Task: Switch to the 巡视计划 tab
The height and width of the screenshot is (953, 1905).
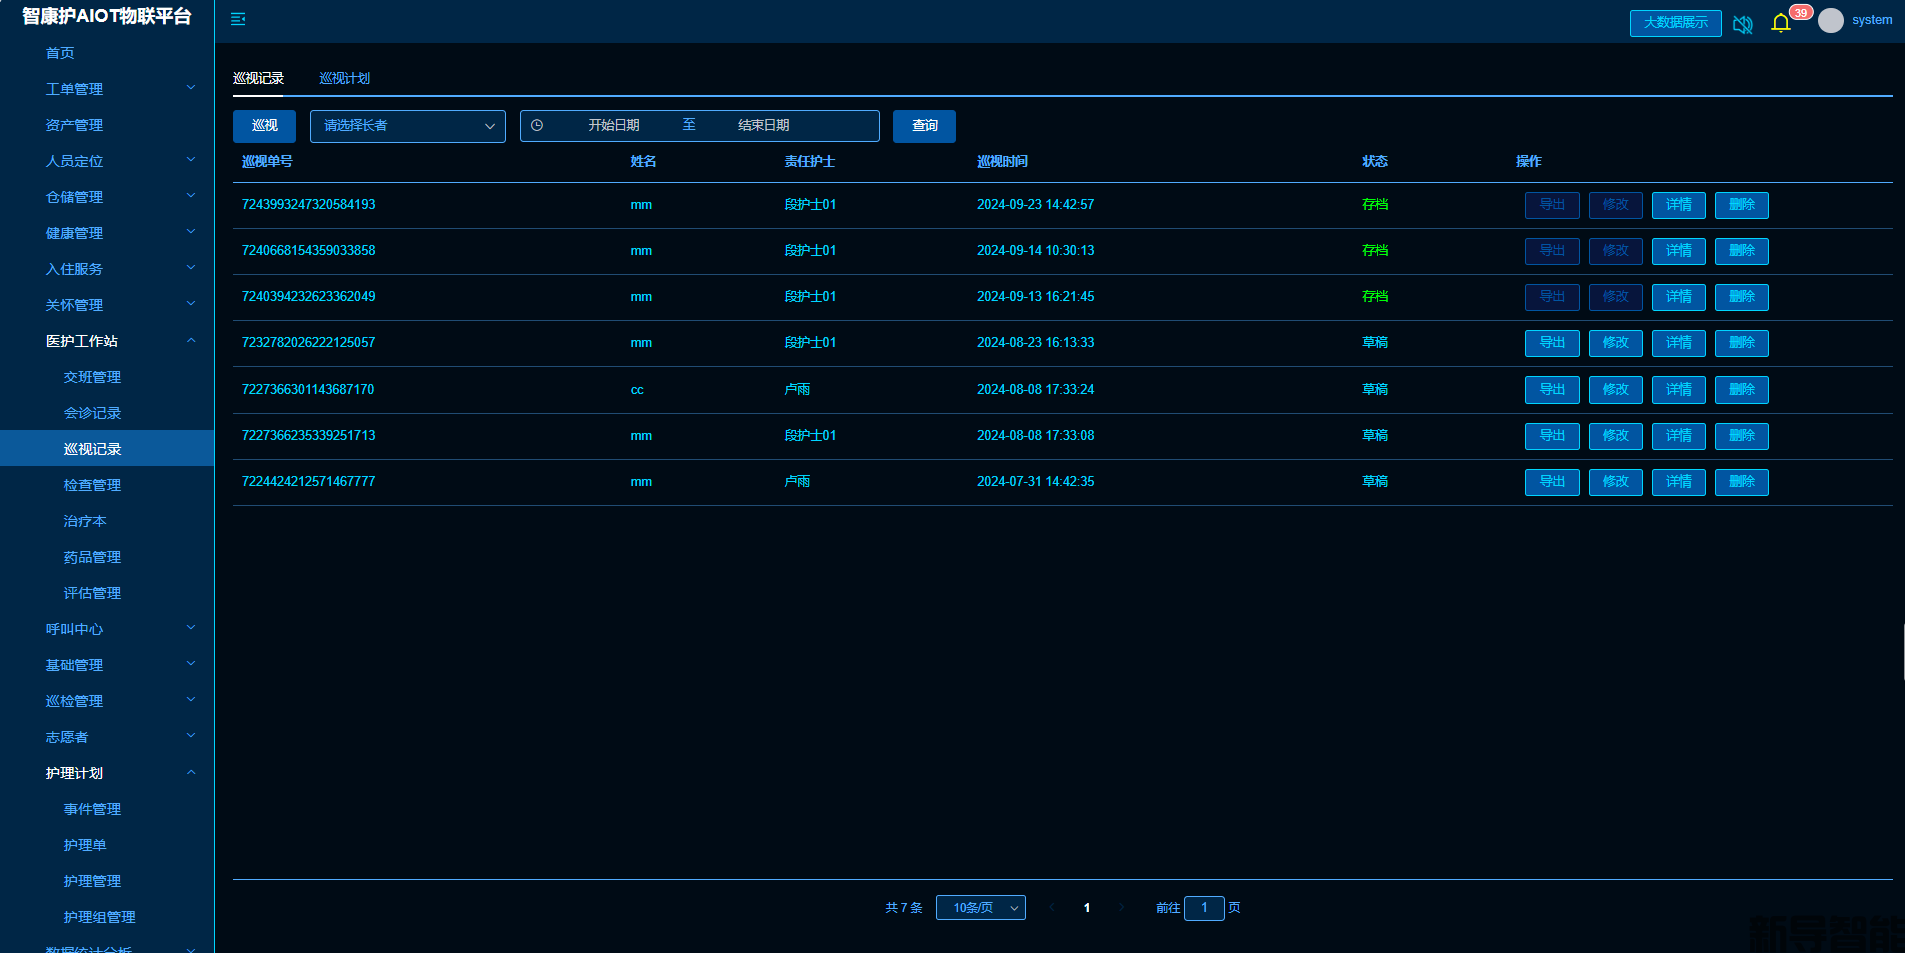Action: [x=344, y=78]
